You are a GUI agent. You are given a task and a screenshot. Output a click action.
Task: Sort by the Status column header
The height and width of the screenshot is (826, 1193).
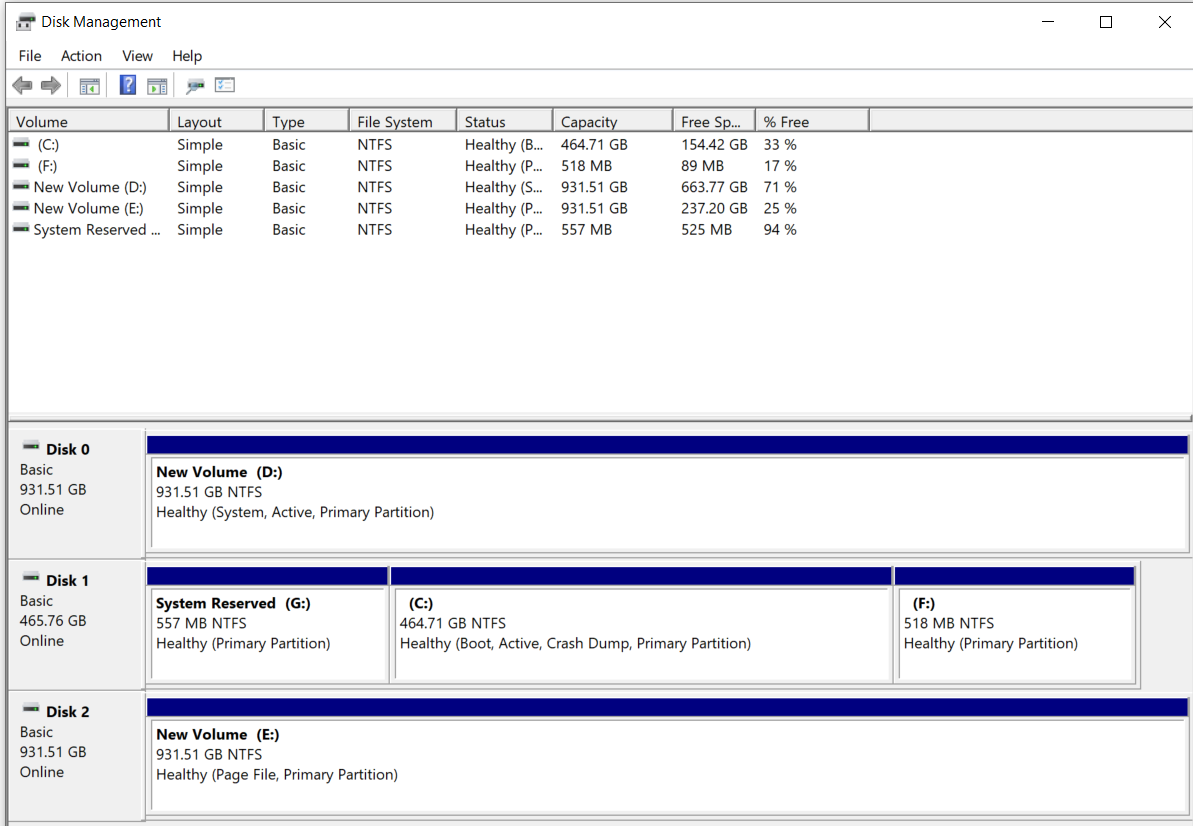(x=504, y=122)
